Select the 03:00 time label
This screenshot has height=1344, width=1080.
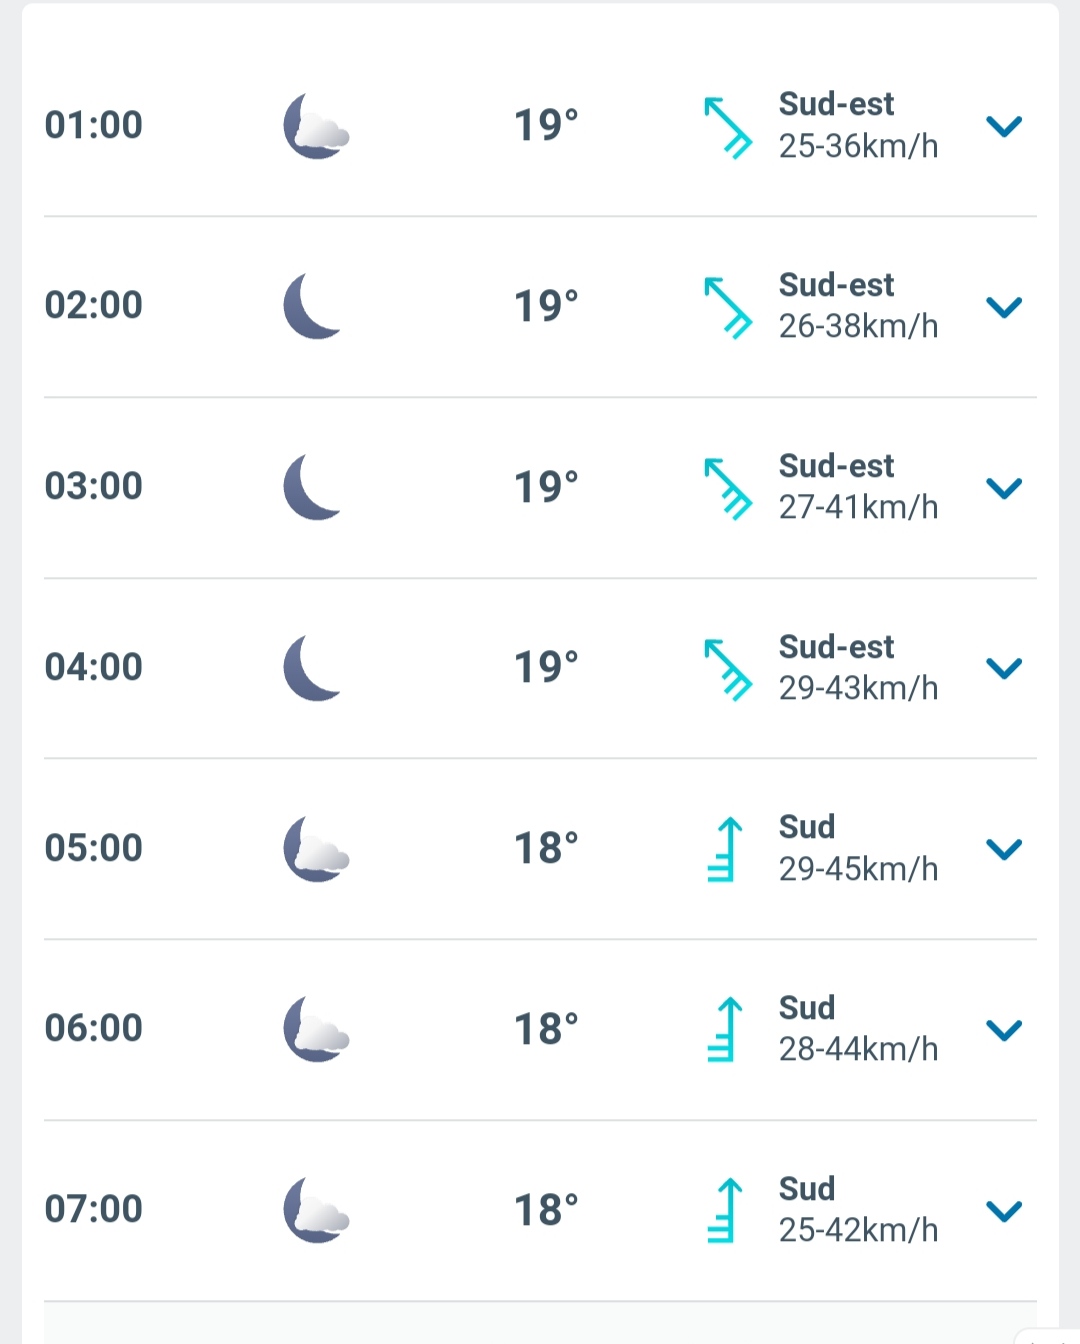(x=94, y=487)
